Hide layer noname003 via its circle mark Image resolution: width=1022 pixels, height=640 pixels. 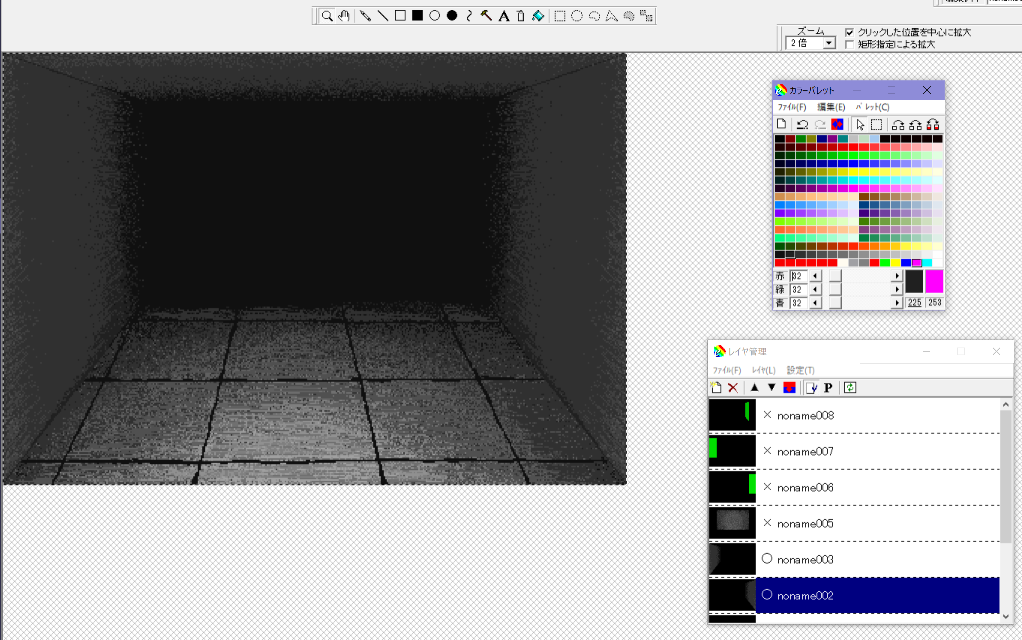[x=767, y=559]
